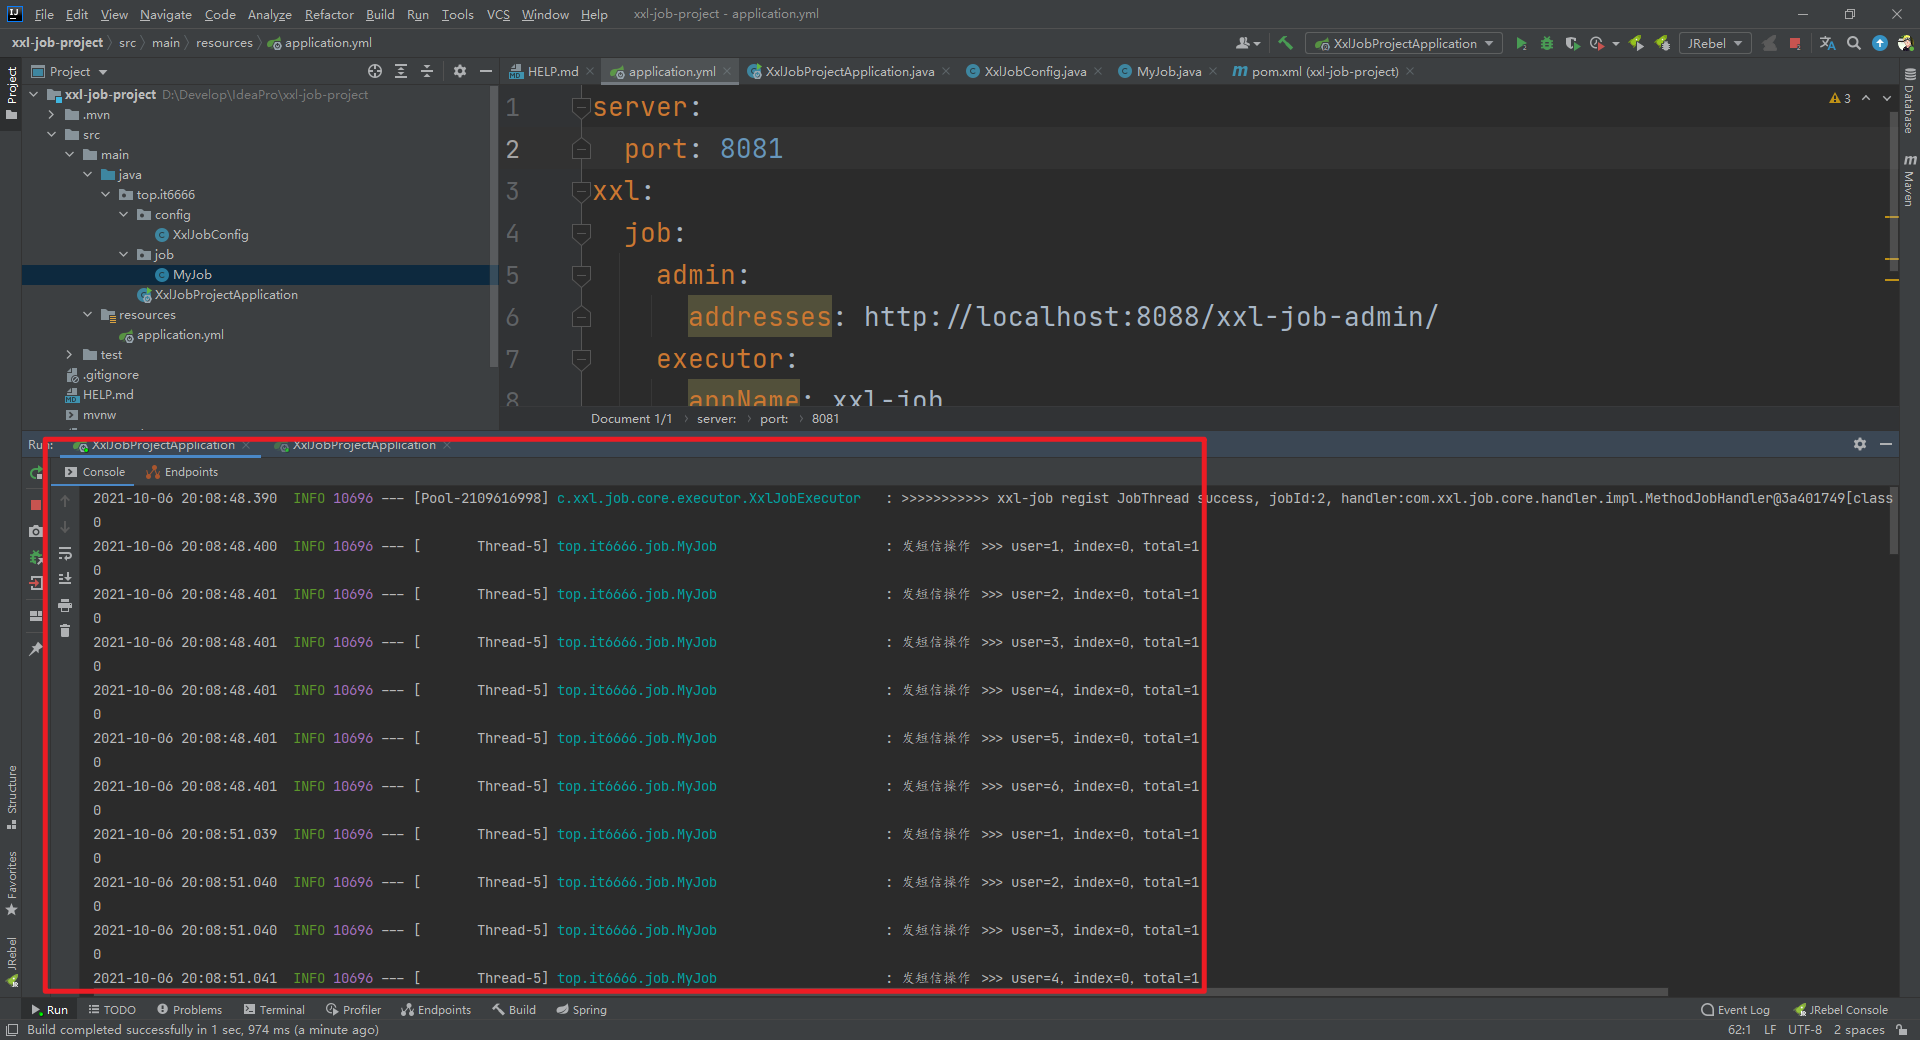Open the Terminal tool window button
1920x1040 pixels.
coord(274,1010)
